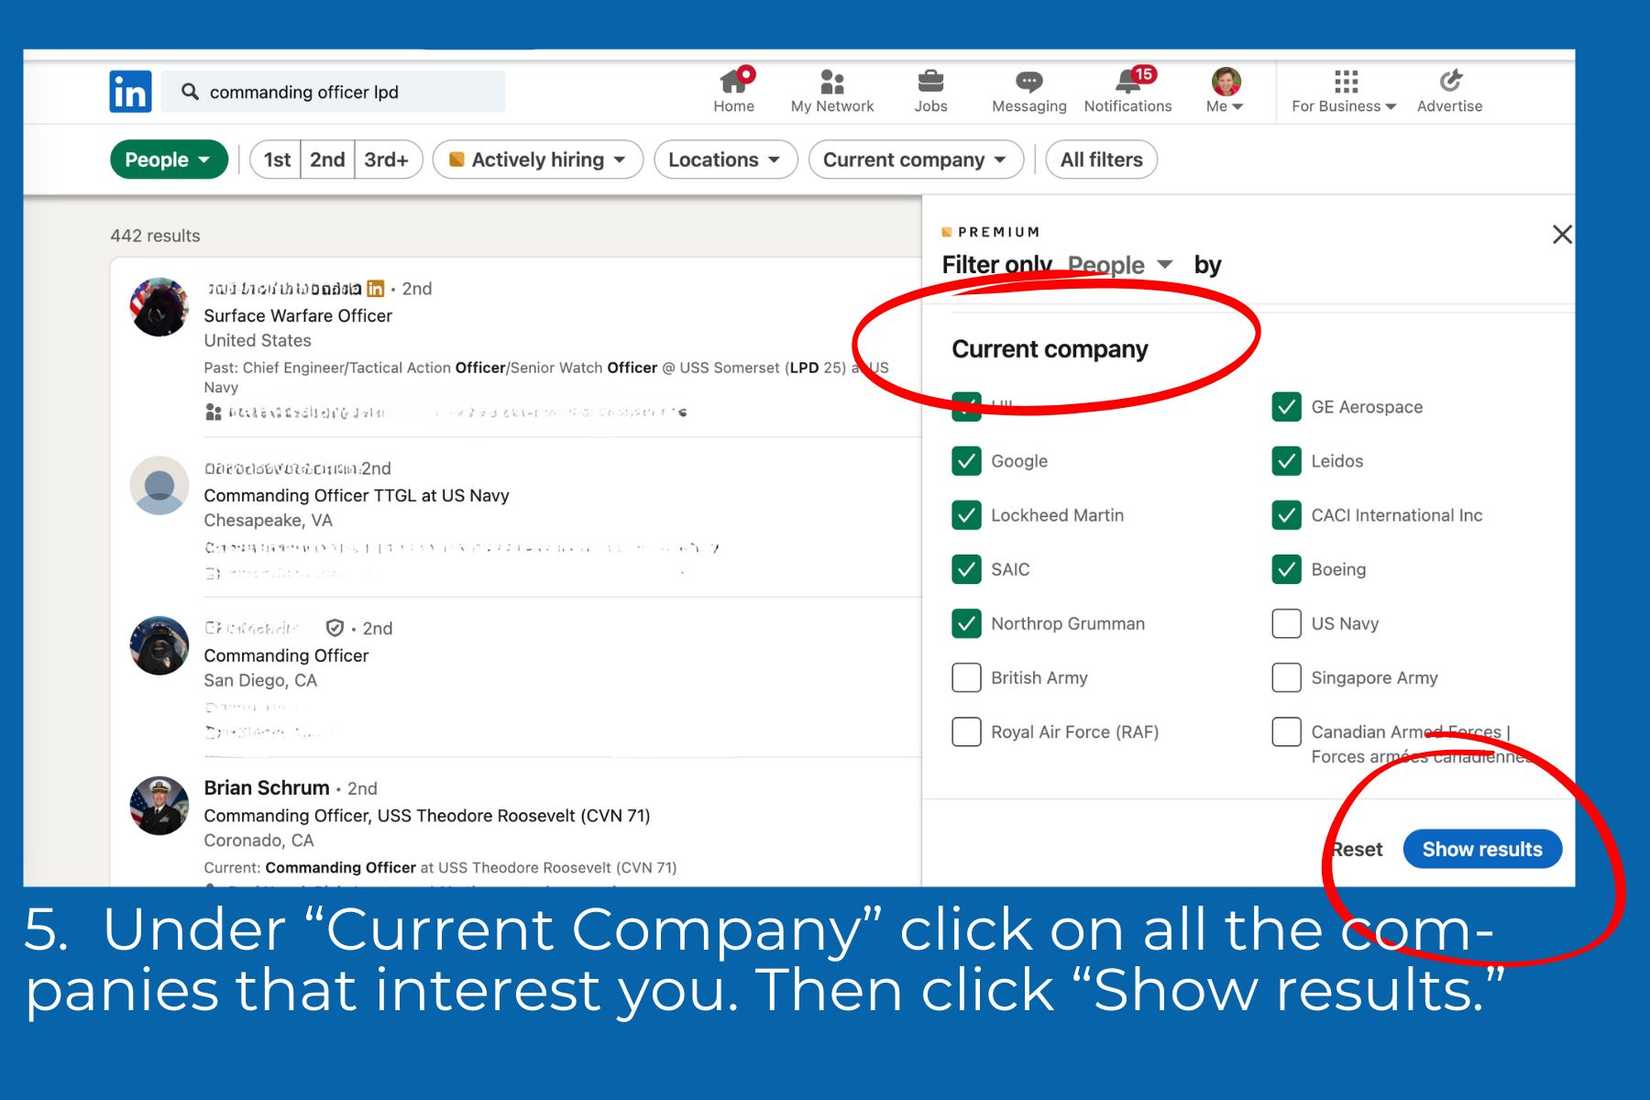Open the Messaging chat icon

pos(1029,82)
